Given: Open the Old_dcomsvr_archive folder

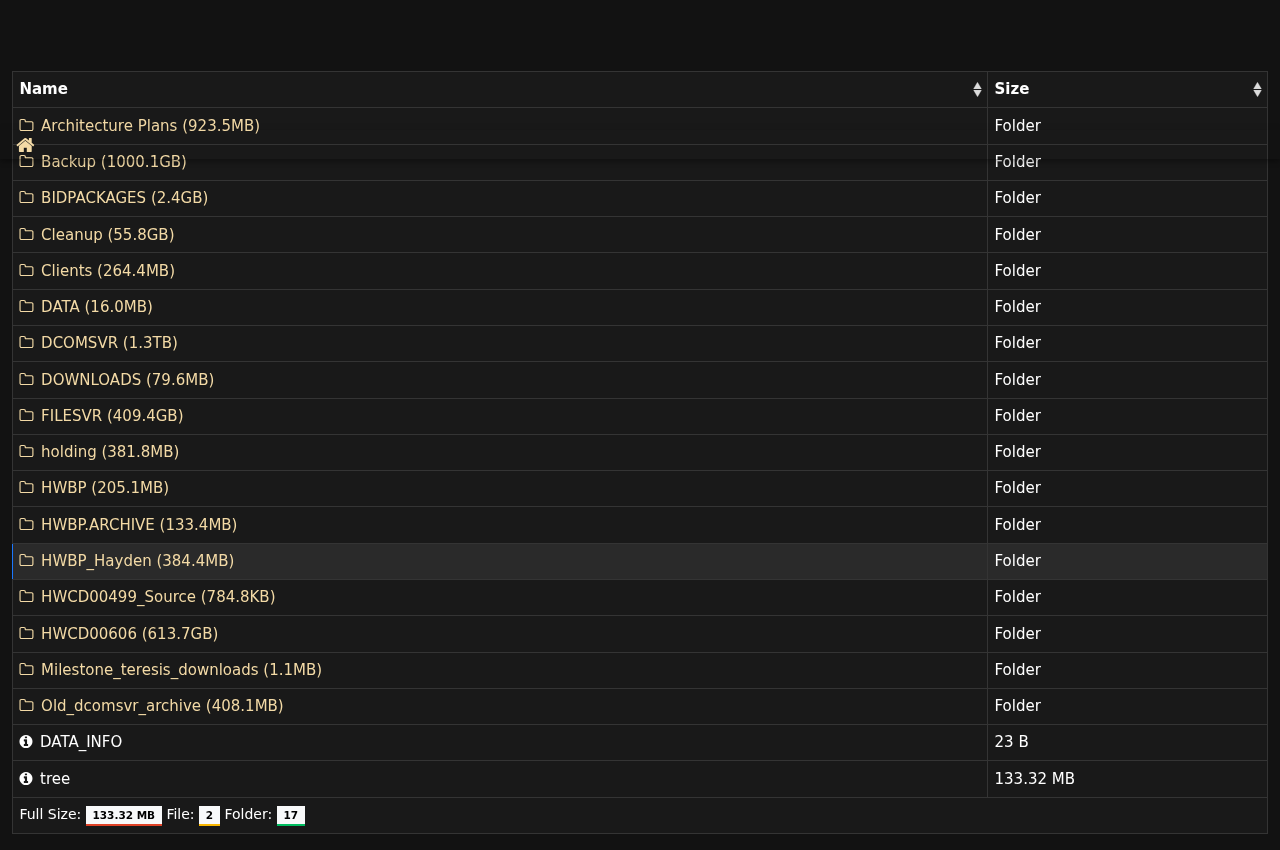Looking at the screenshot, I should click(162, 706).
